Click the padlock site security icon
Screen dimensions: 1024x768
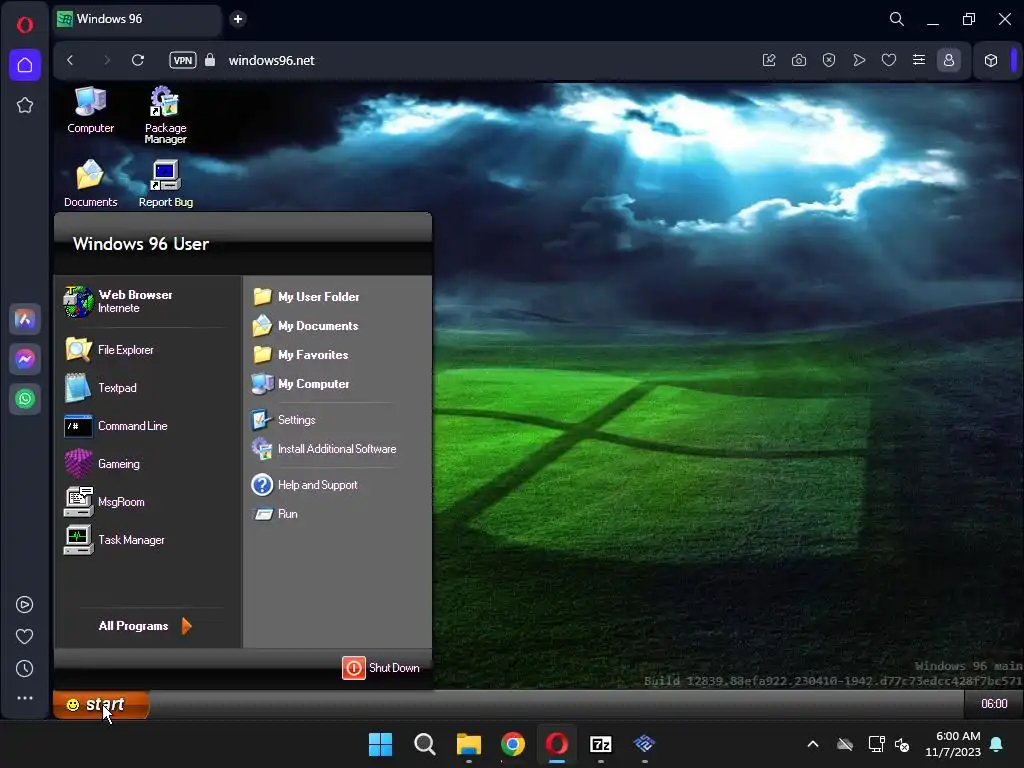[210, 60]
